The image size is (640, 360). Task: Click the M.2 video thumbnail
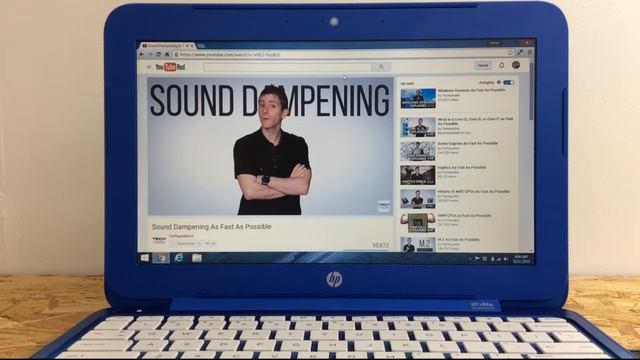tap(418, 244)
